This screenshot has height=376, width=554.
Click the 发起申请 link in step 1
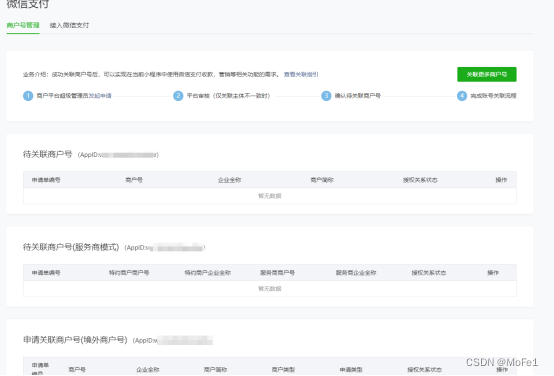point(100,95)
